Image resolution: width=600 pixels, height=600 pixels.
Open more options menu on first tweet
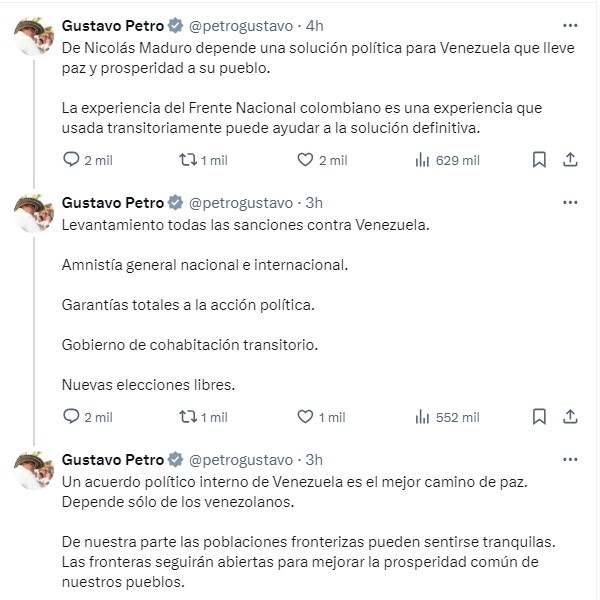[x=570, y=26]
